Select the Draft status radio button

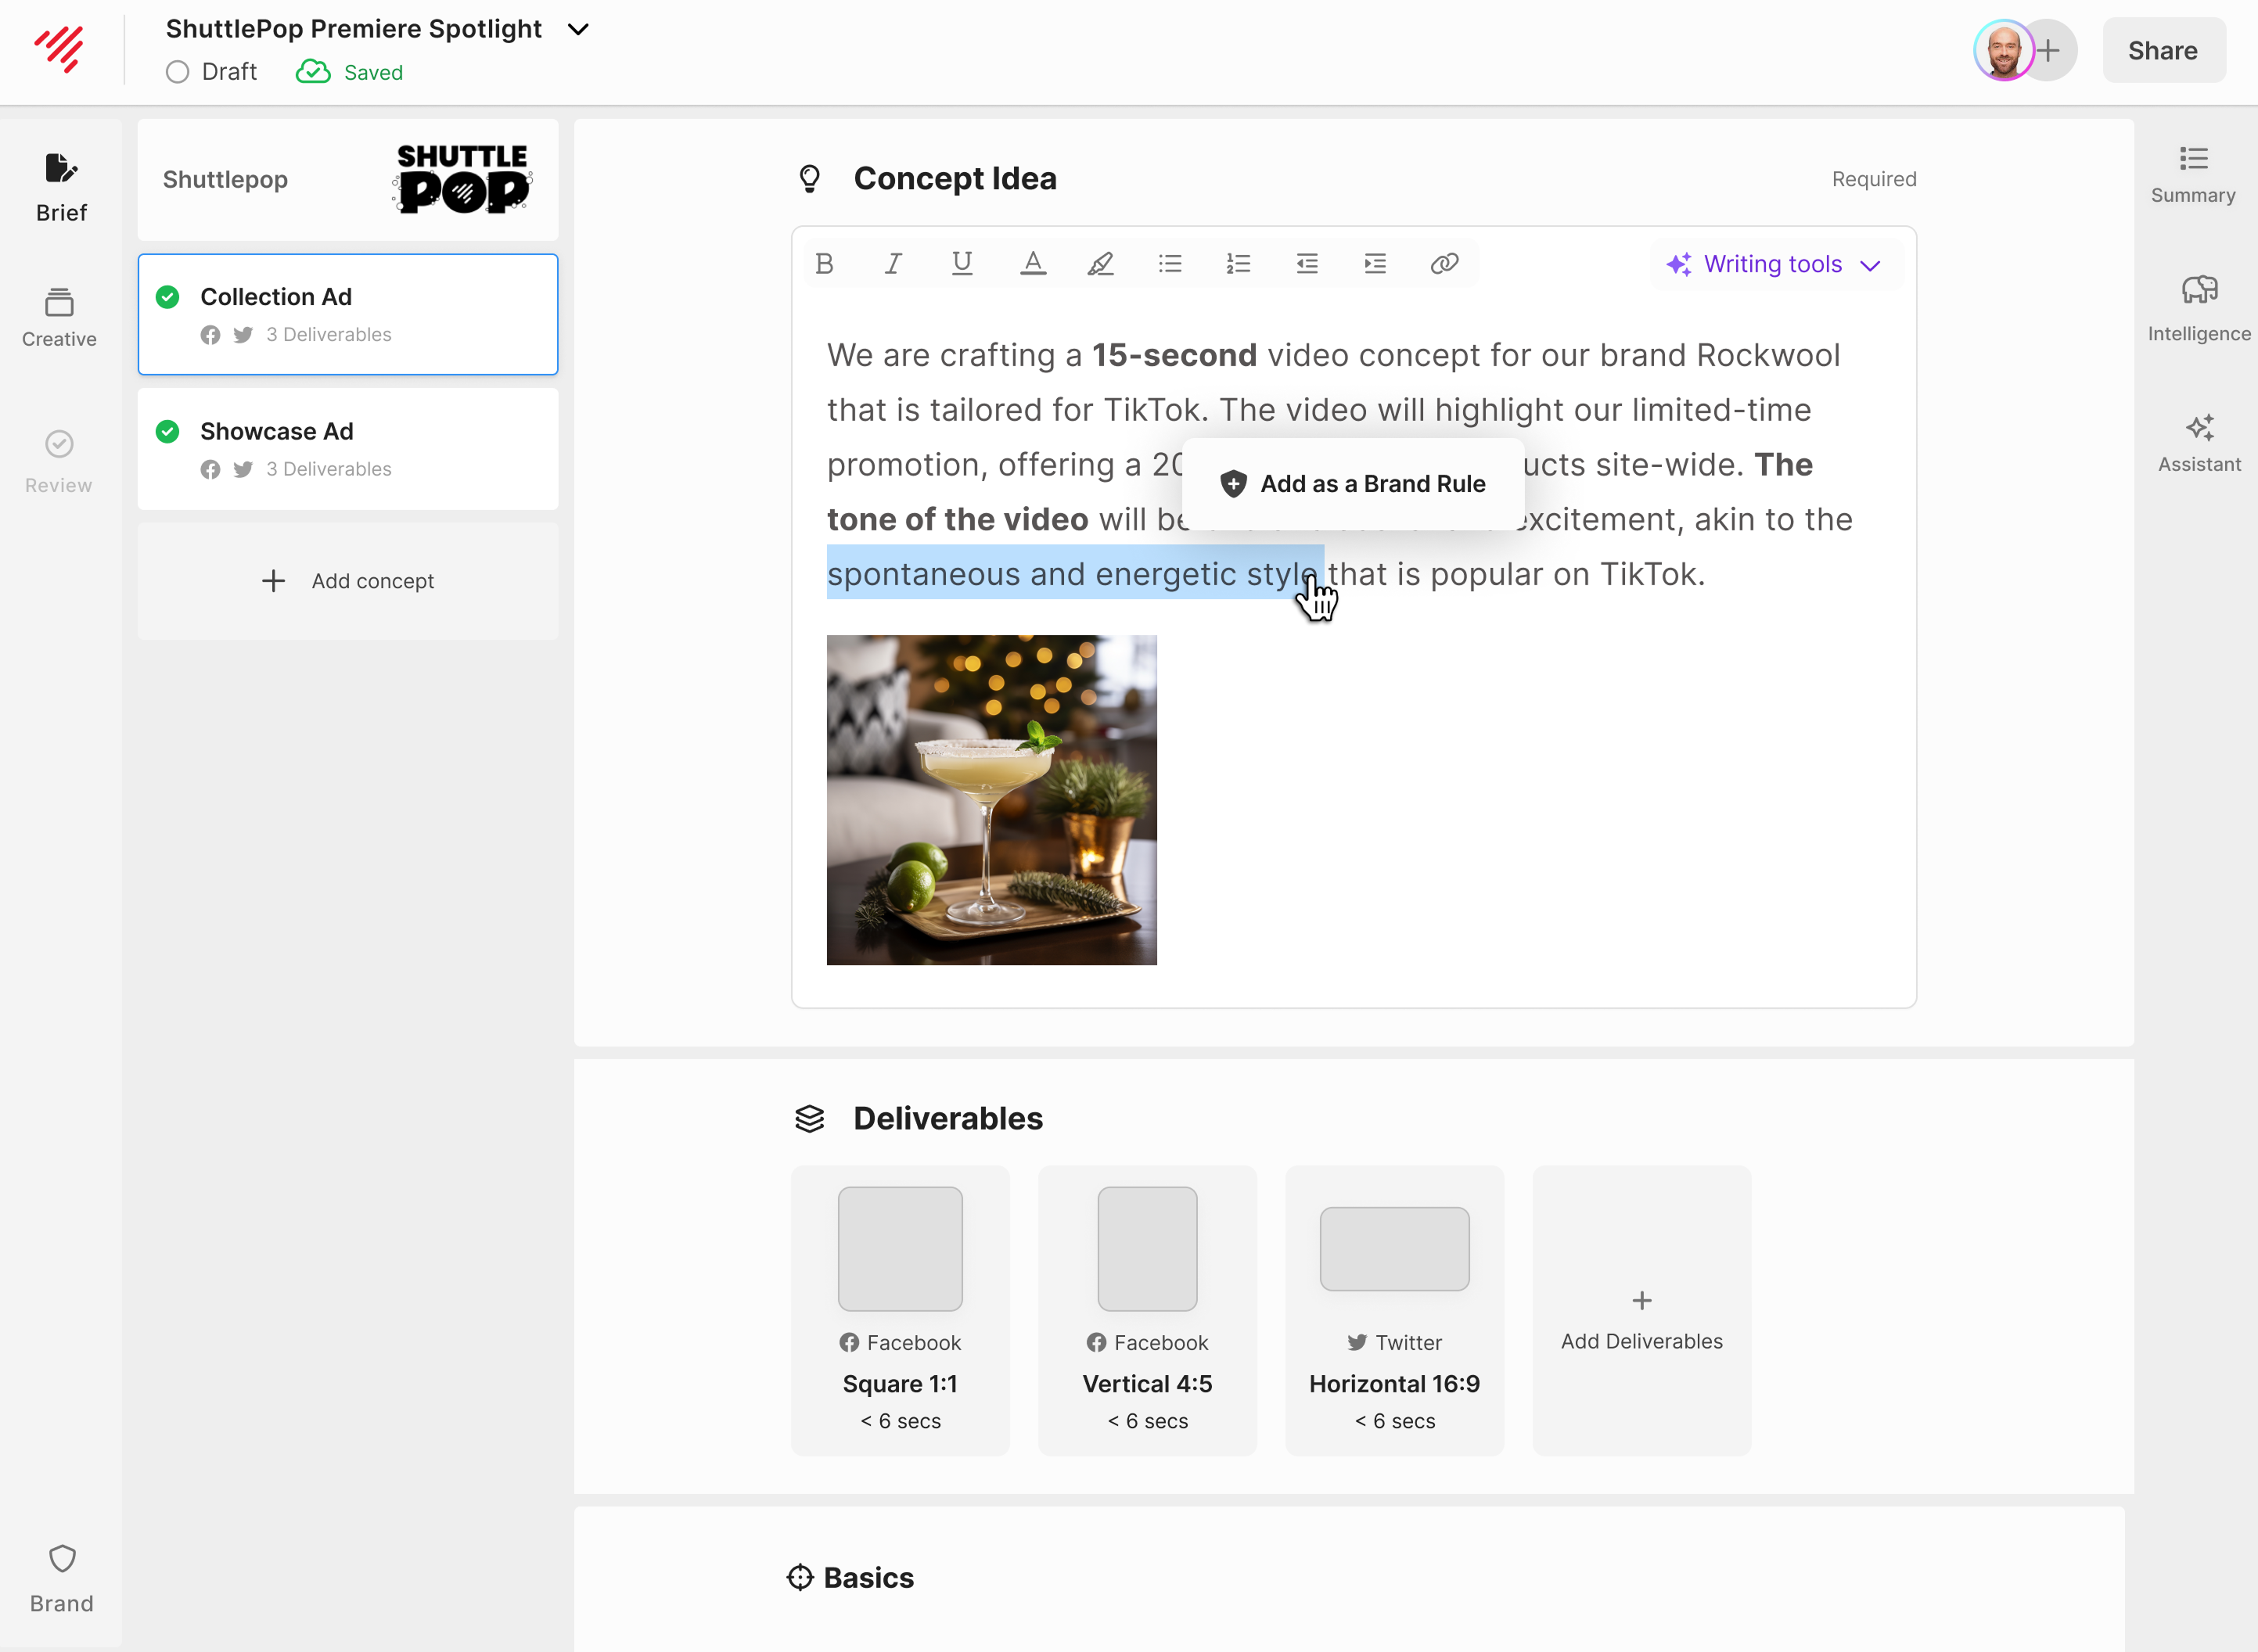pos(178,72)
